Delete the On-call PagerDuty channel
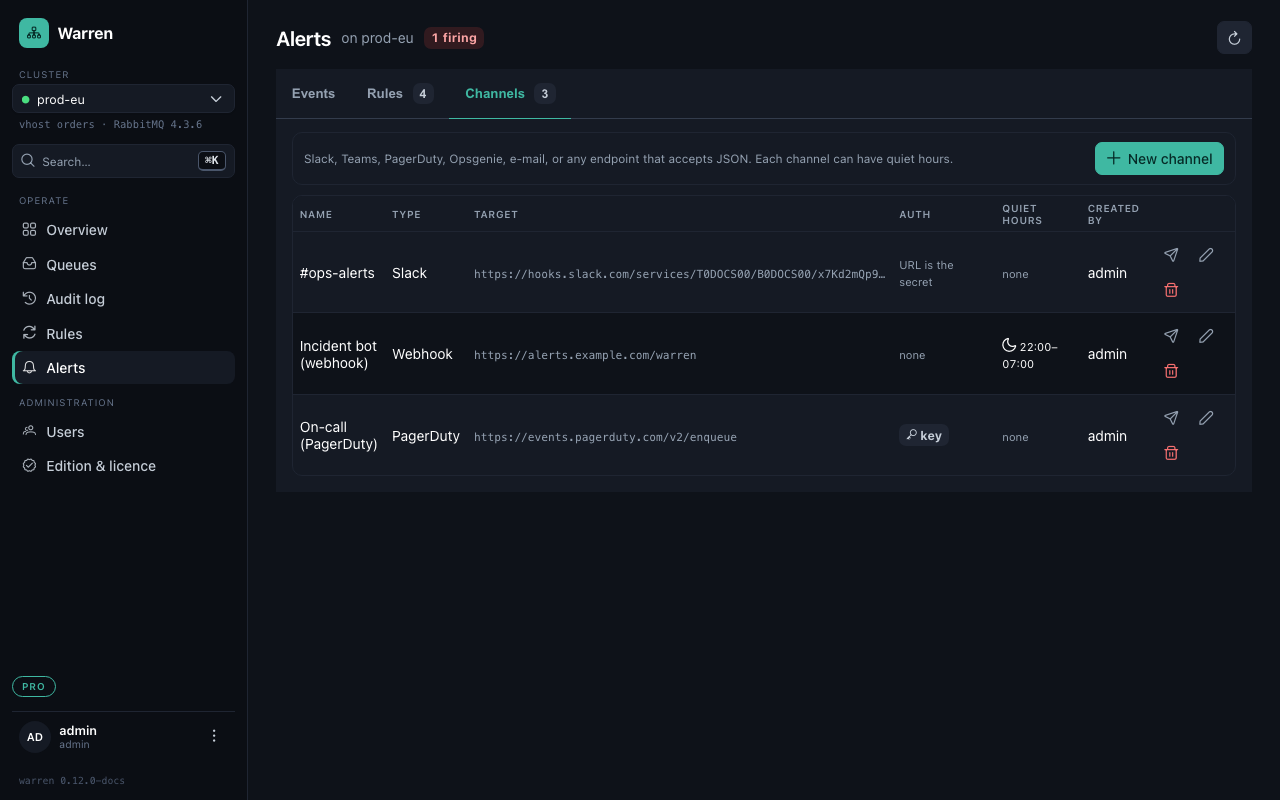This screenshot has width=1280, height=800. [x=1171, y=453]
